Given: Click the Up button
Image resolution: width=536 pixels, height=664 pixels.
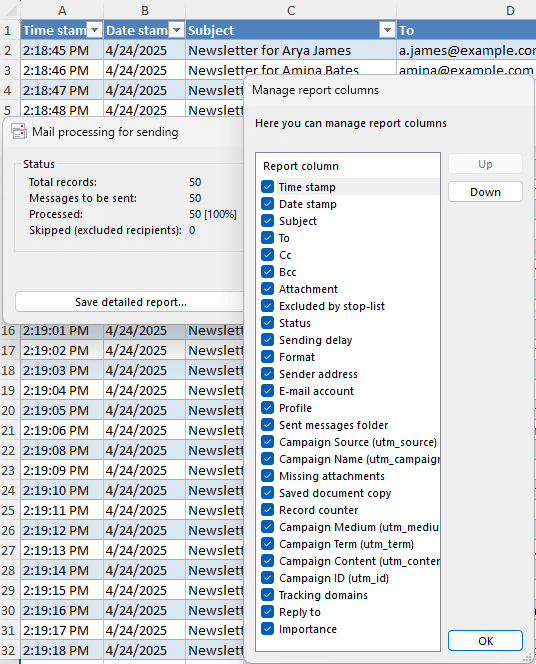Looking at the screenshot, I should [485, 164].
